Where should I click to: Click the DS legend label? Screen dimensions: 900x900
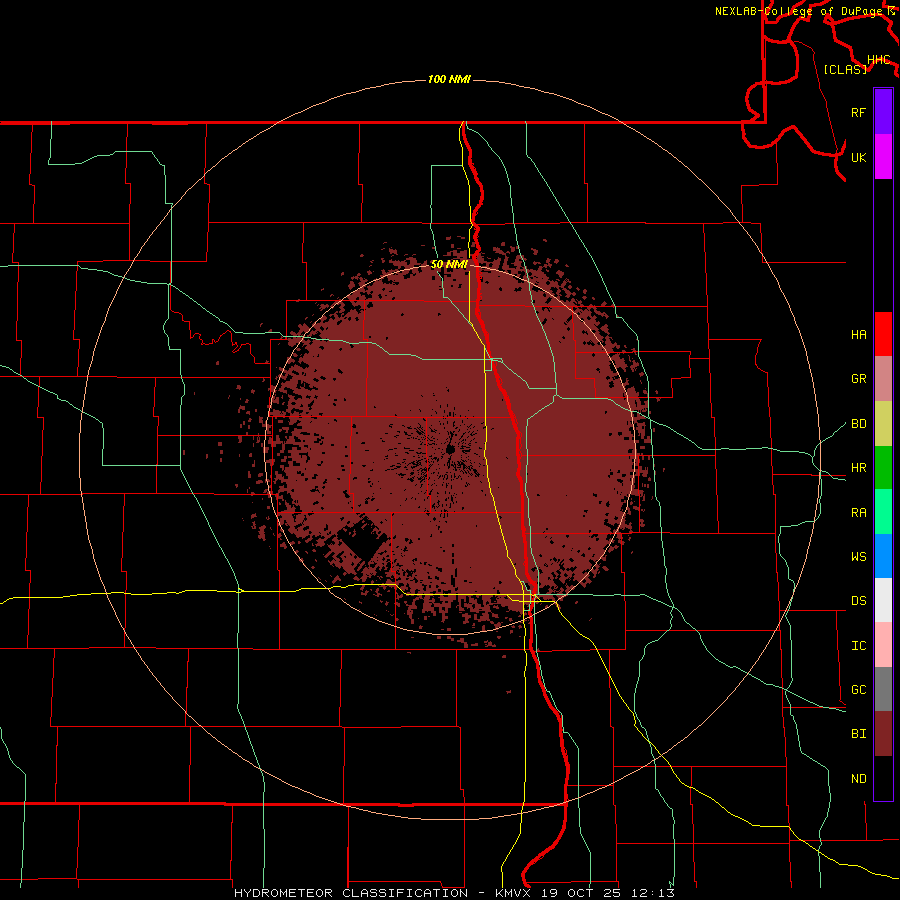(x=858, y=600)
